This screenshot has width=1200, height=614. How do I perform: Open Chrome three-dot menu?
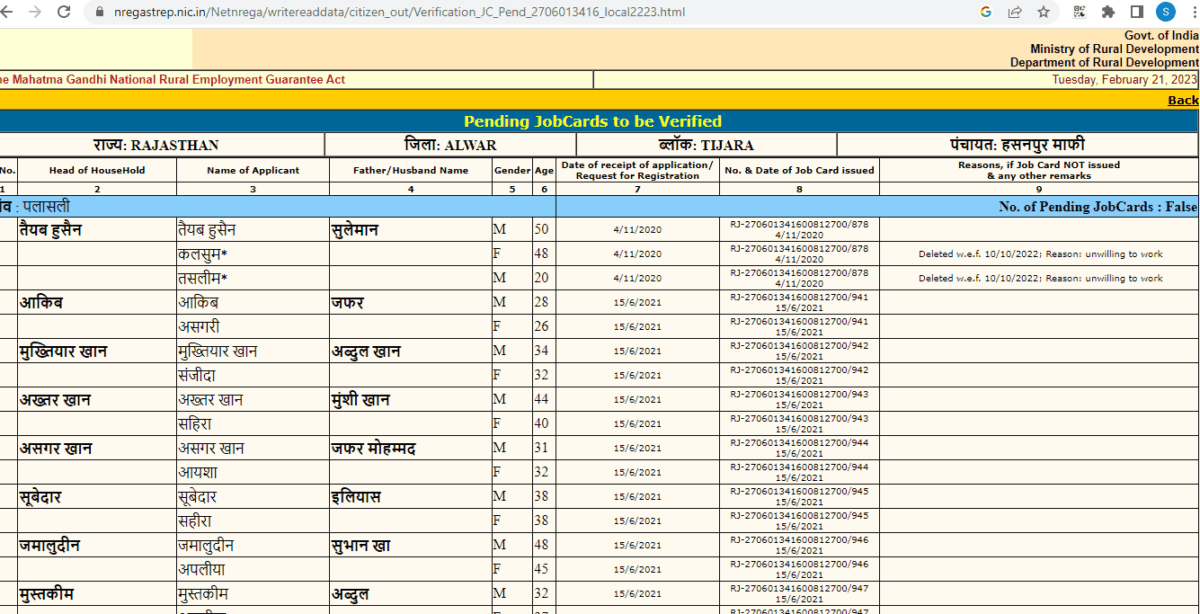coord(1192,12)
